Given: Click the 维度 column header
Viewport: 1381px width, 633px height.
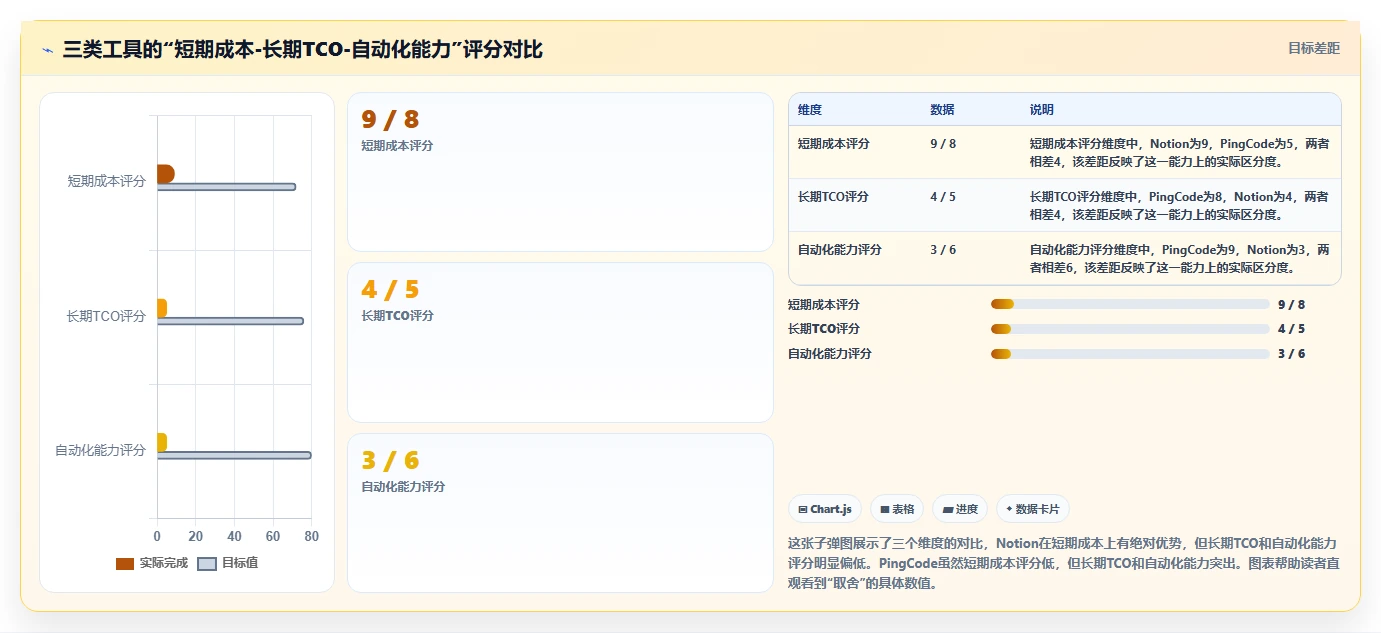Looking at the screenshot, I should 810,110.
